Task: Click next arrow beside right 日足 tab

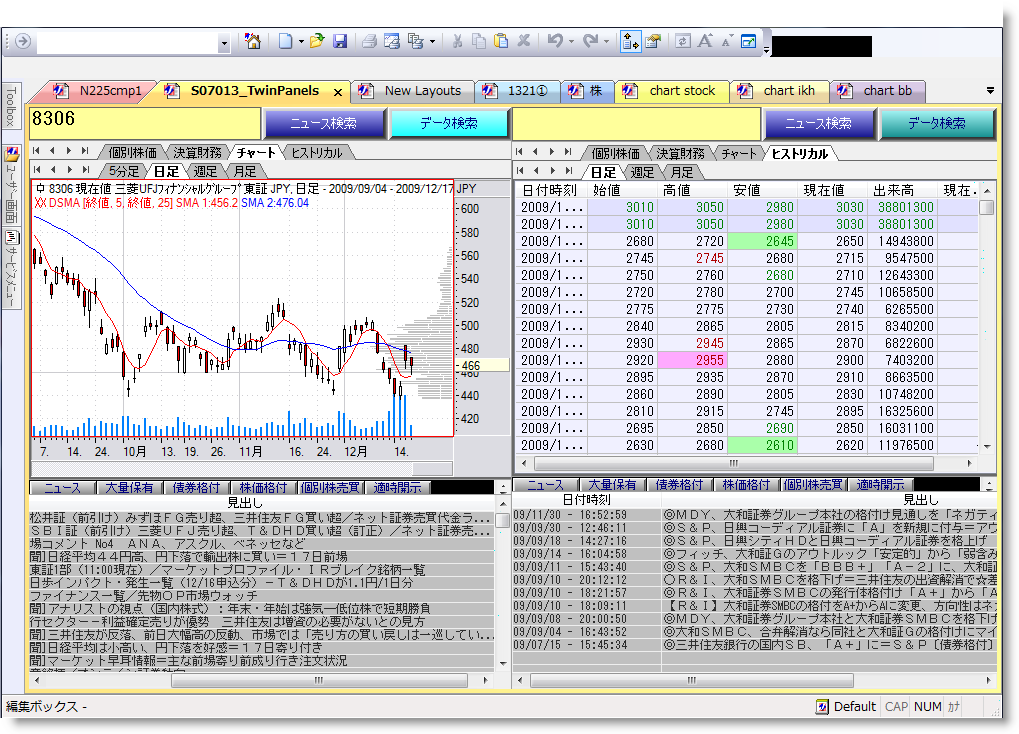Action: (552, 170)
